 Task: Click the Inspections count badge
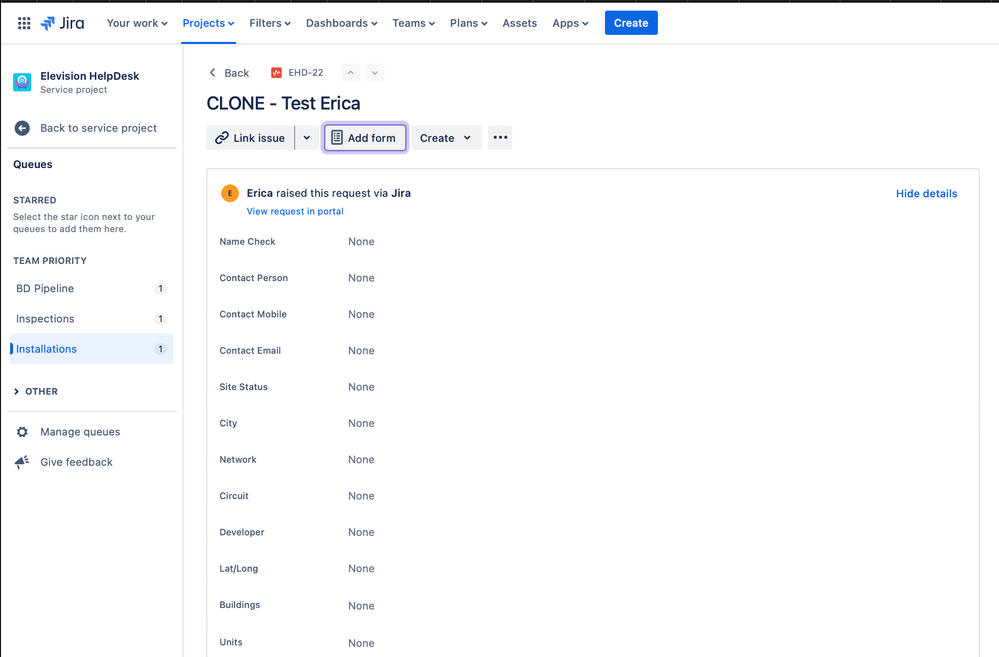(x=161, y=319)
